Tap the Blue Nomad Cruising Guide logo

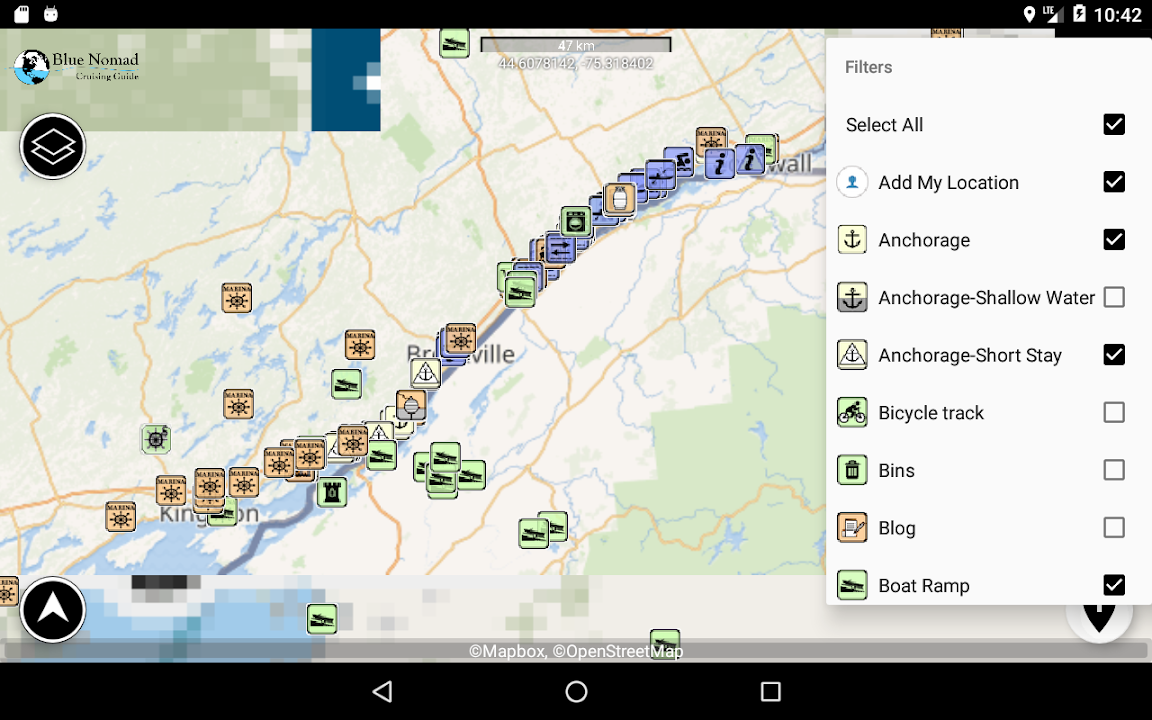pyautogui.click(x=77, y=67)
